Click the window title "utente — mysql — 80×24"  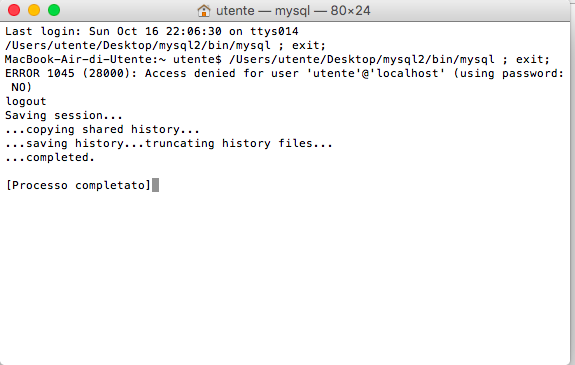coord(293,11)
